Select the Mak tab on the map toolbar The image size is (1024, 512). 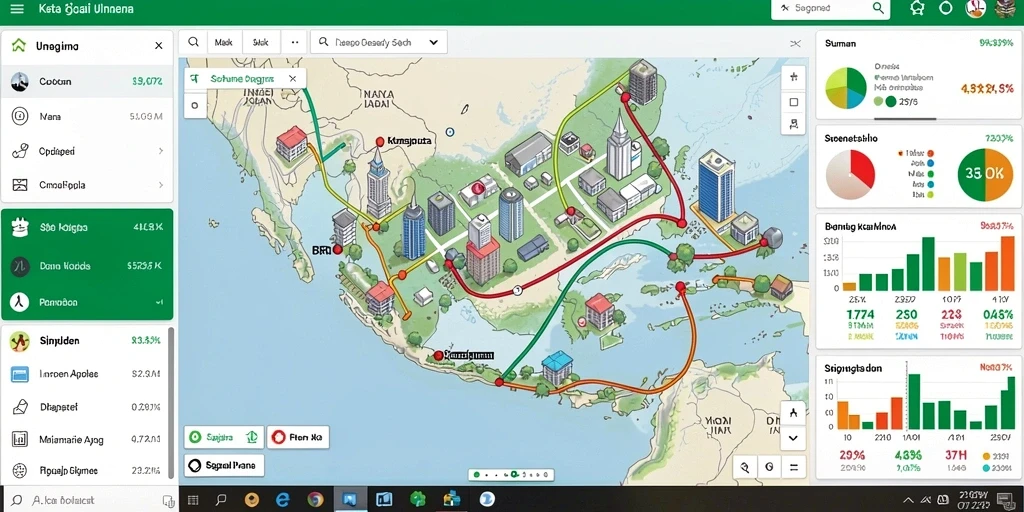click(224, 42)
